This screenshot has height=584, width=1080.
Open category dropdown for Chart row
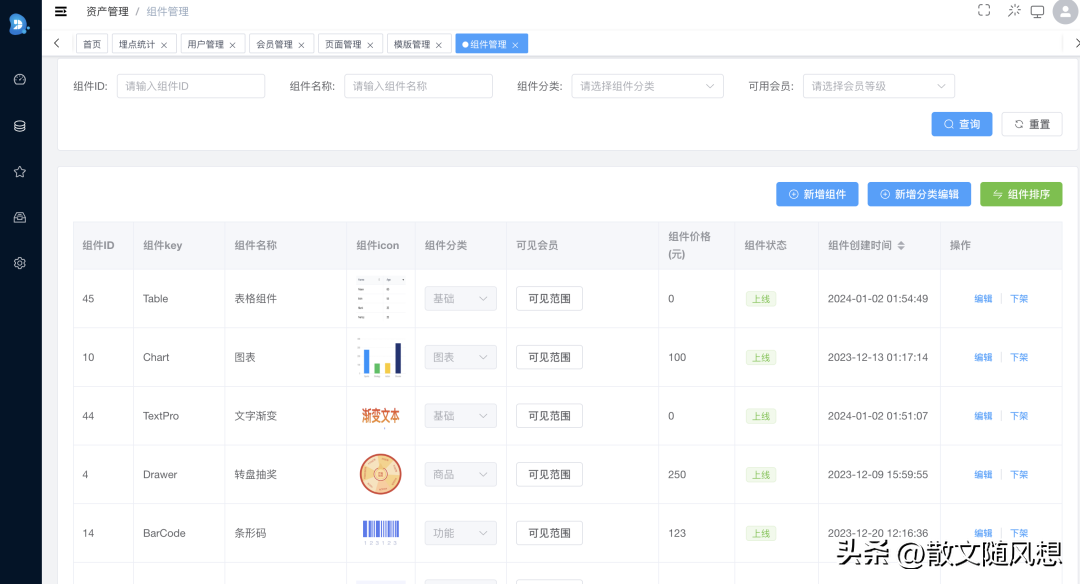tap(460, 357)
